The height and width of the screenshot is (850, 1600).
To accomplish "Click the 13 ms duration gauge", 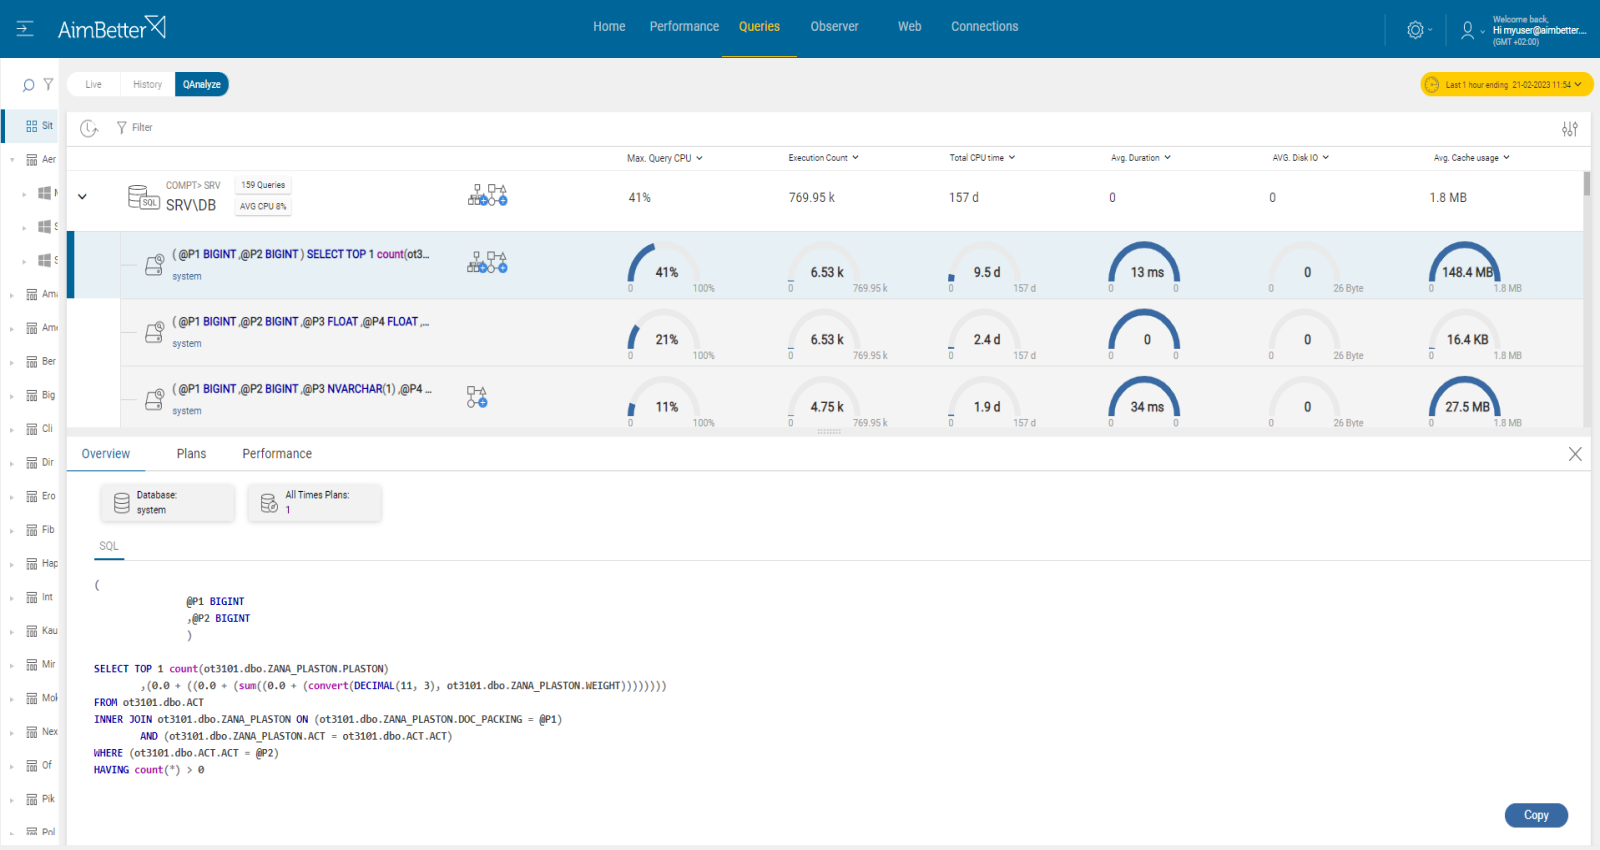I will [1146, 268].
